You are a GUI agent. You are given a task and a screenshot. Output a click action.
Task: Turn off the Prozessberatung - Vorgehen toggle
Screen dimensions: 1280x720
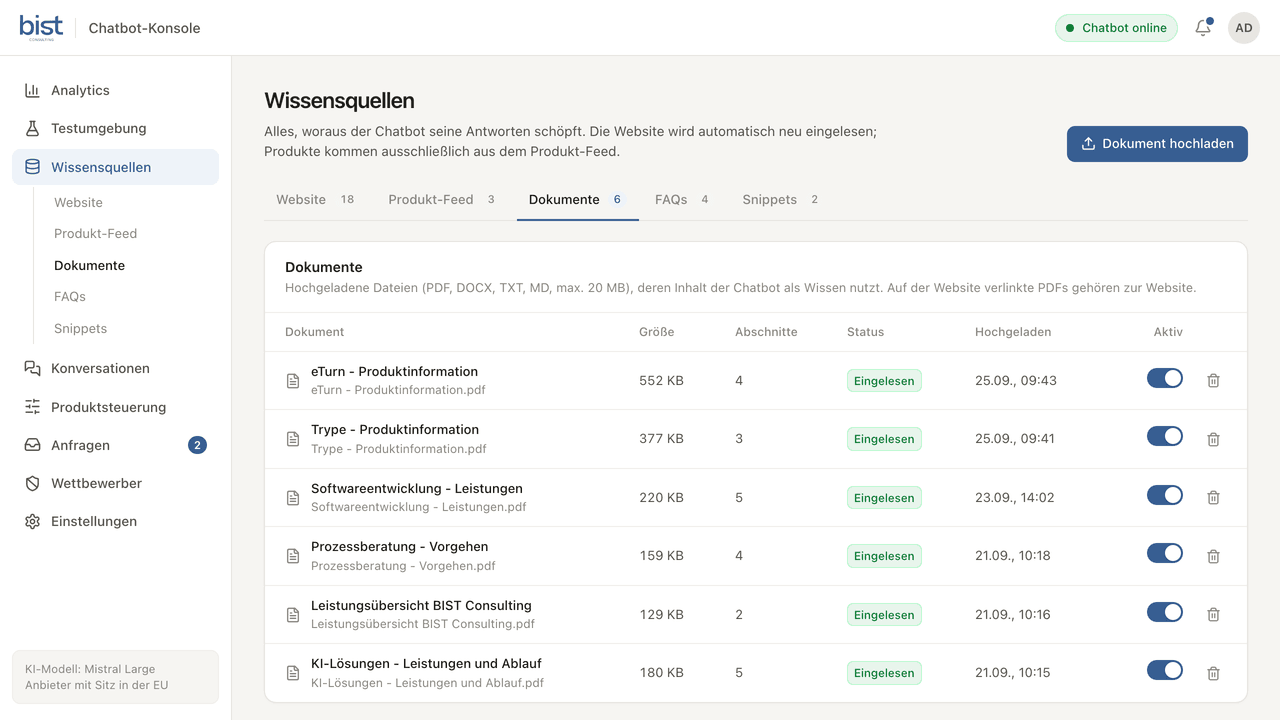[x=1165, y=553]
